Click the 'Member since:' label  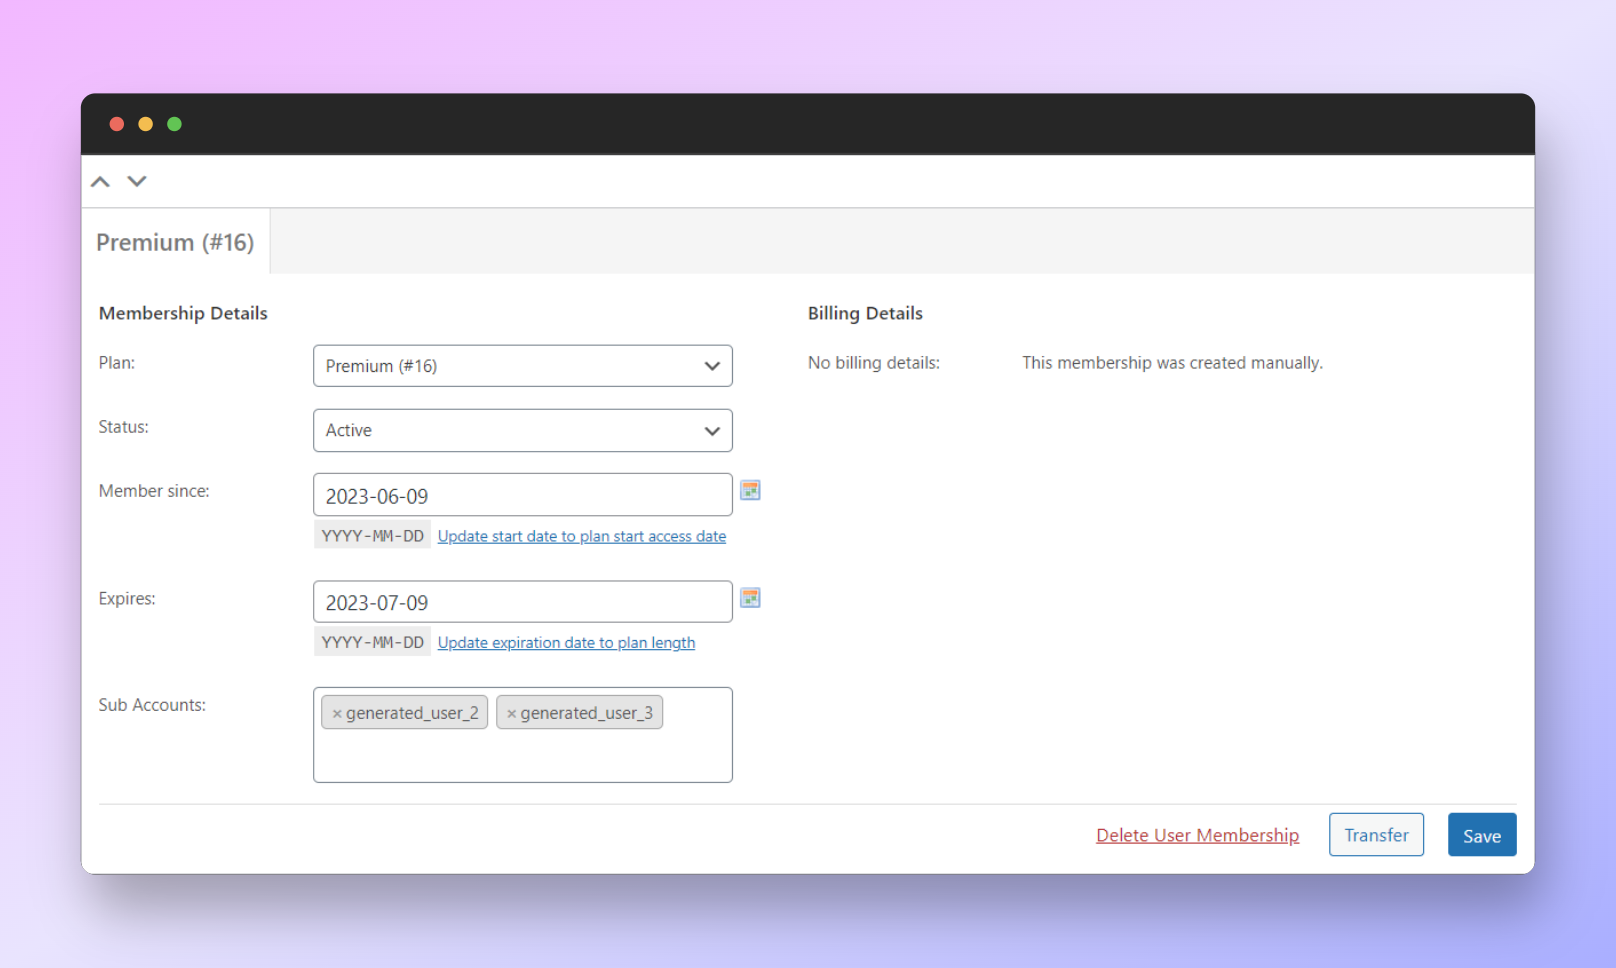coord(154,491)
